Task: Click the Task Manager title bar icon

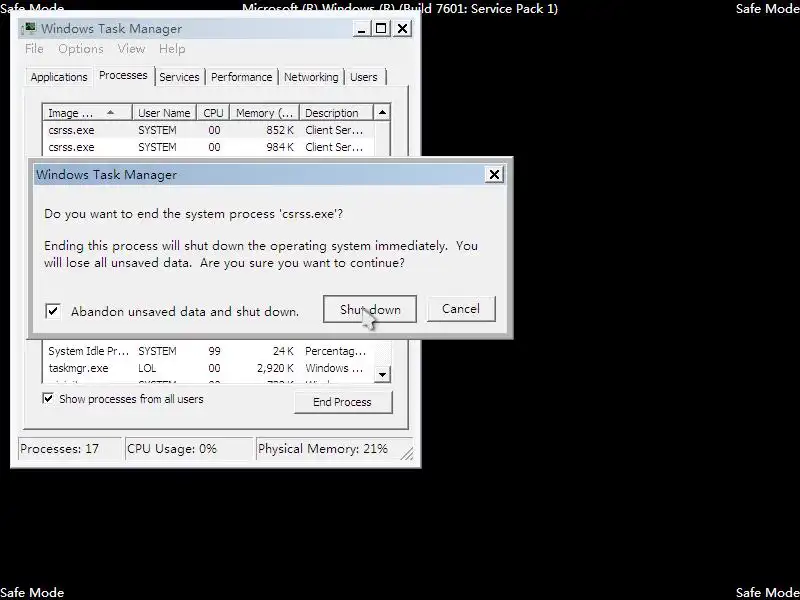Action: click(x=30, y=28)
